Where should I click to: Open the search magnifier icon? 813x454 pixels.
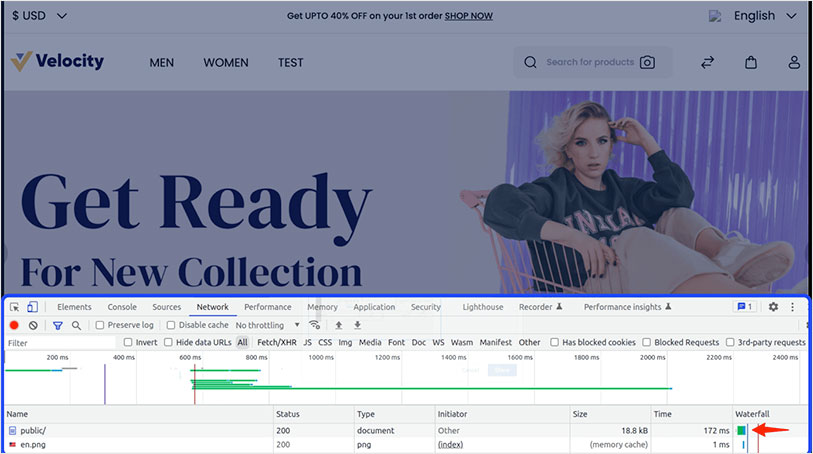pos(530,62)
